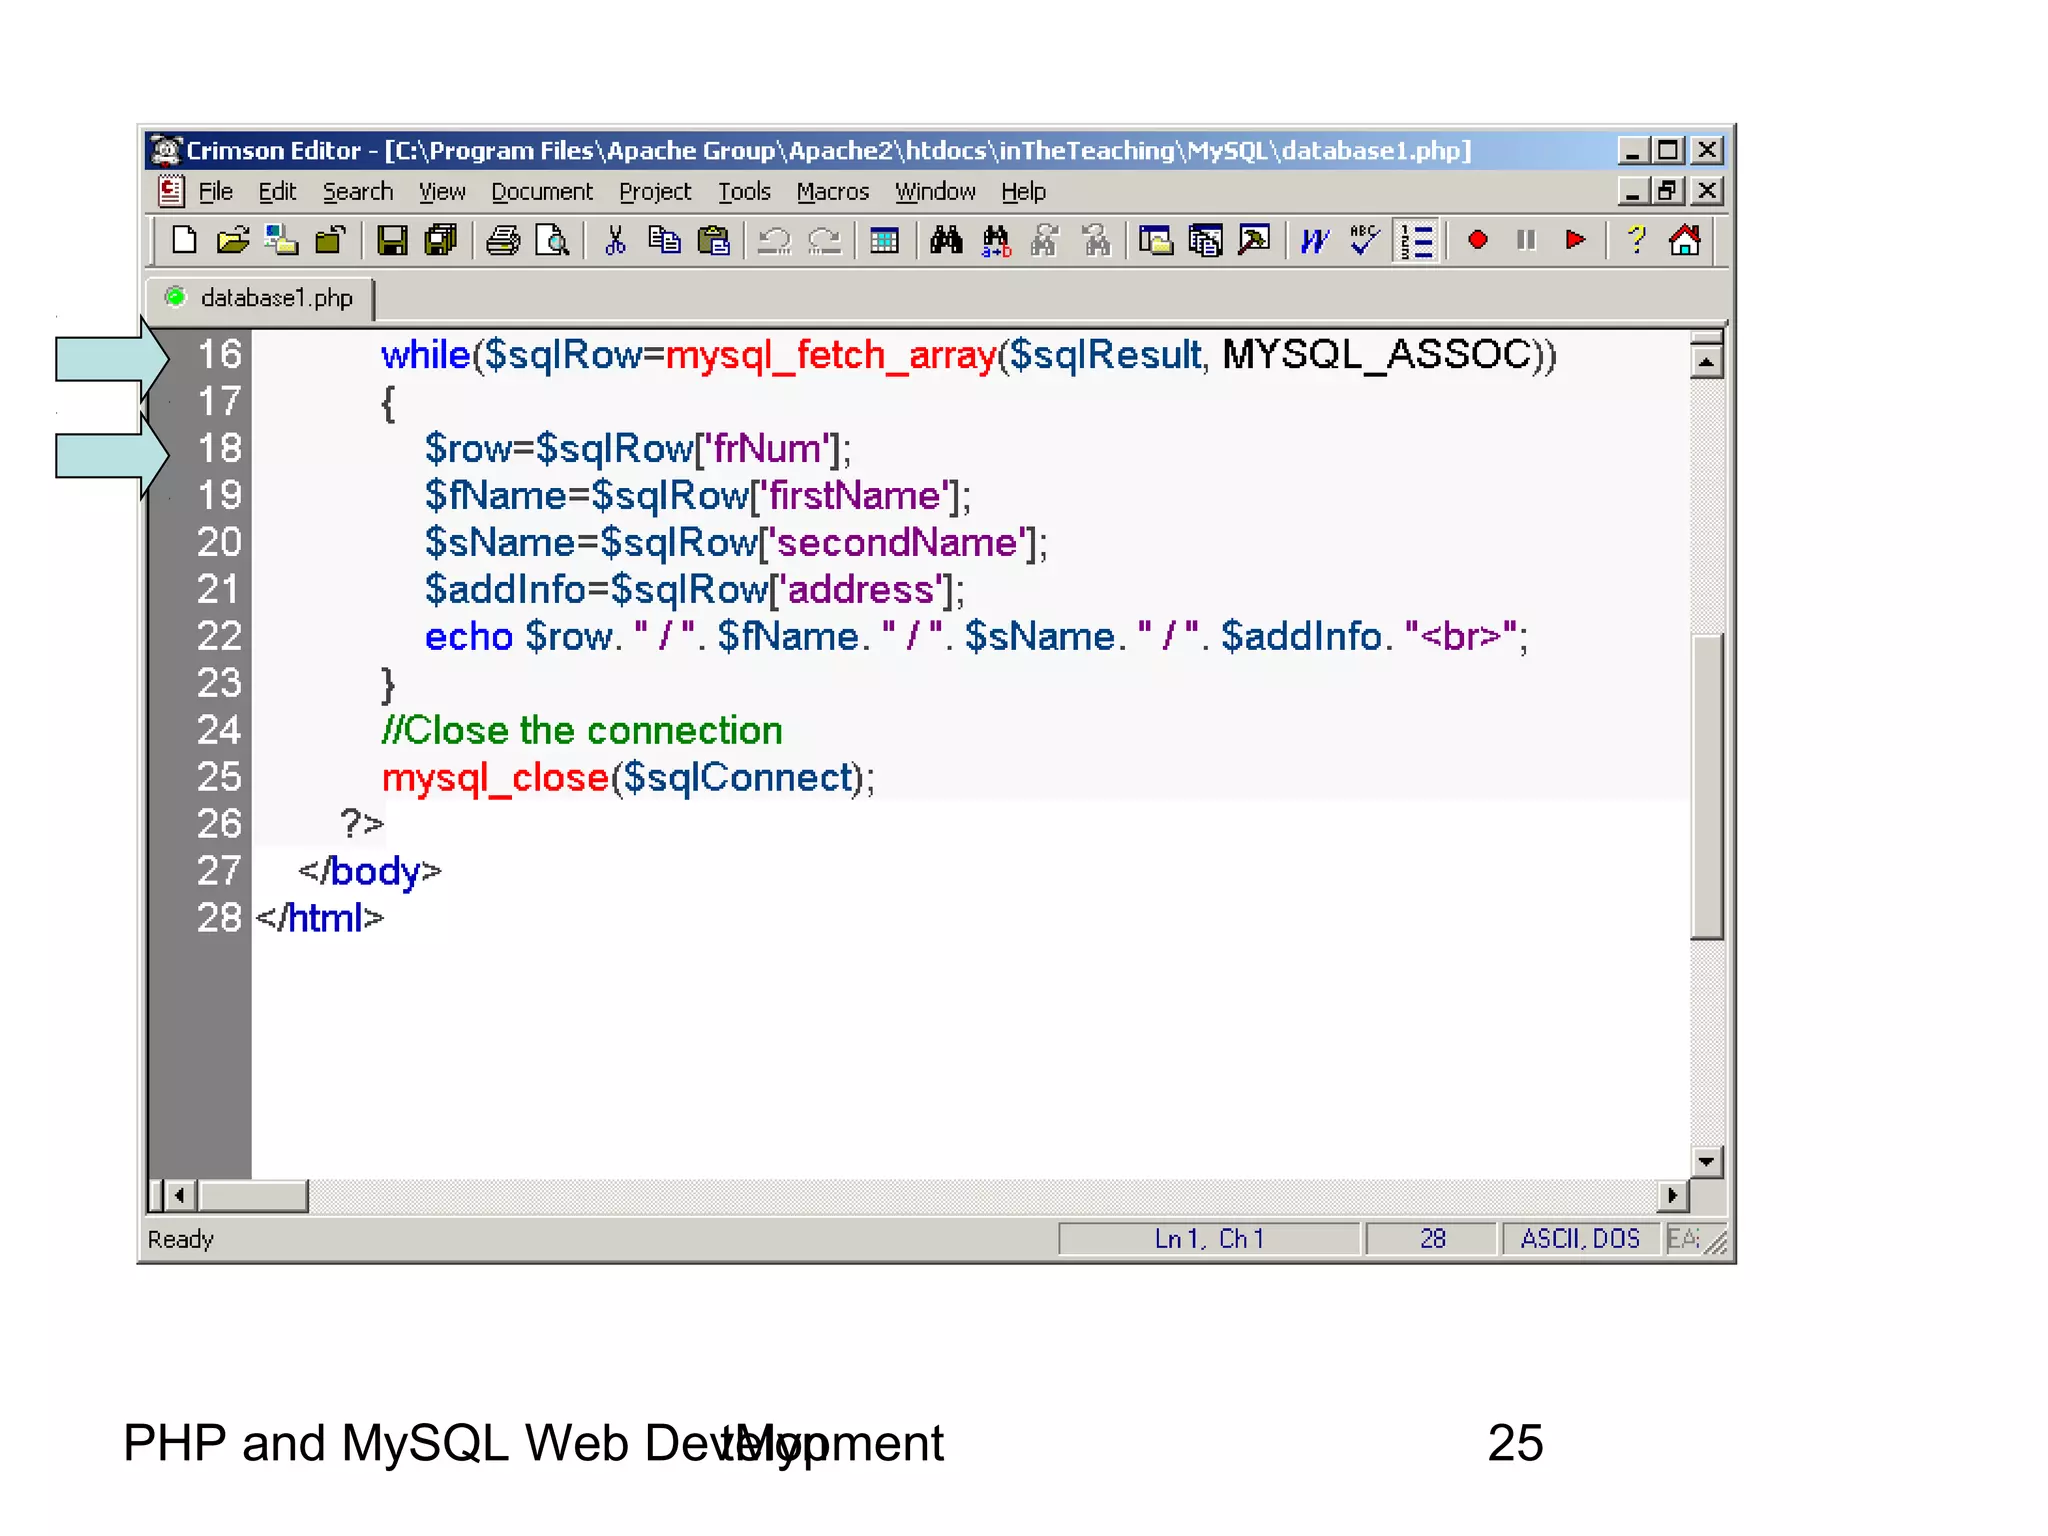This screenshot has width=2048, height=1536.
Task: Click horizontal scrollbar left arrow
Action: point(180,1195)
